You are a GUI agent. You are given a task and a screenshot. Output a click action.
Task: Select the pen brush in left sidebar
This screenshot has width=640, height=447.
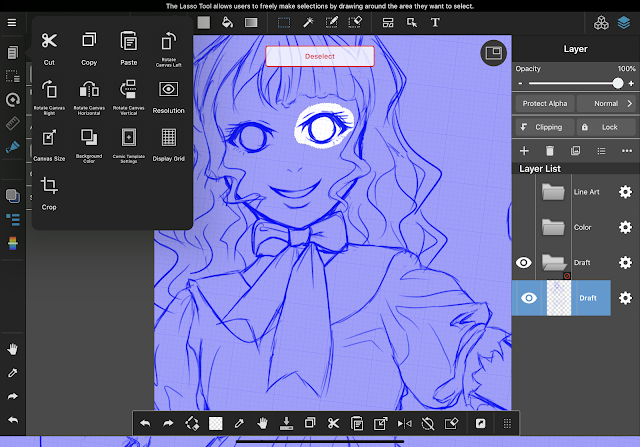pyautogui.click(x=12, y=147)
